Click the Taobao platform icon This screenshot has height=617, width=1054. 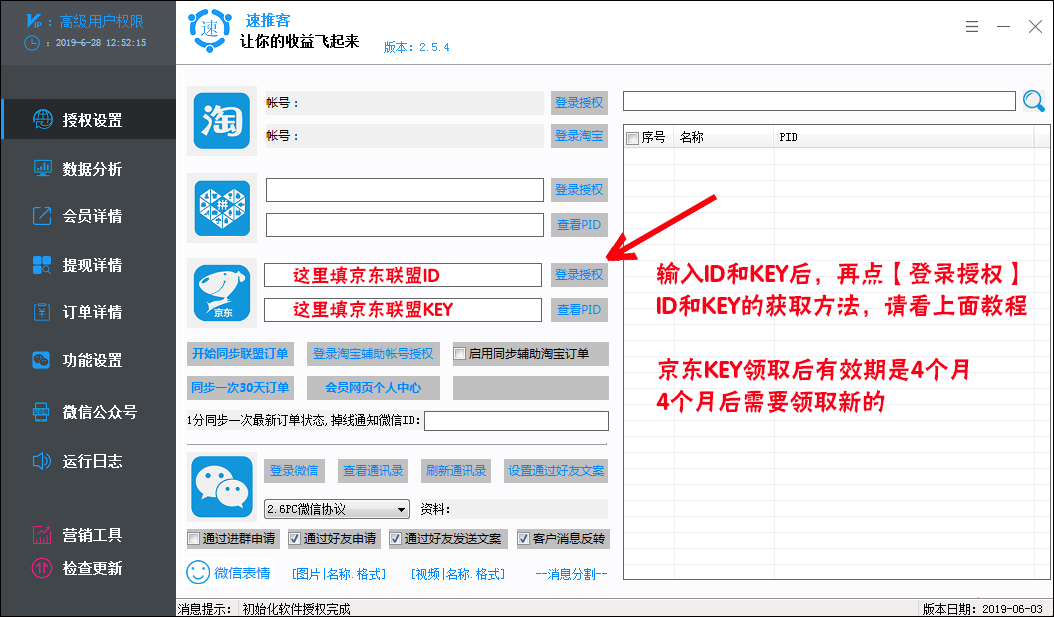click(x=222, y=121)
